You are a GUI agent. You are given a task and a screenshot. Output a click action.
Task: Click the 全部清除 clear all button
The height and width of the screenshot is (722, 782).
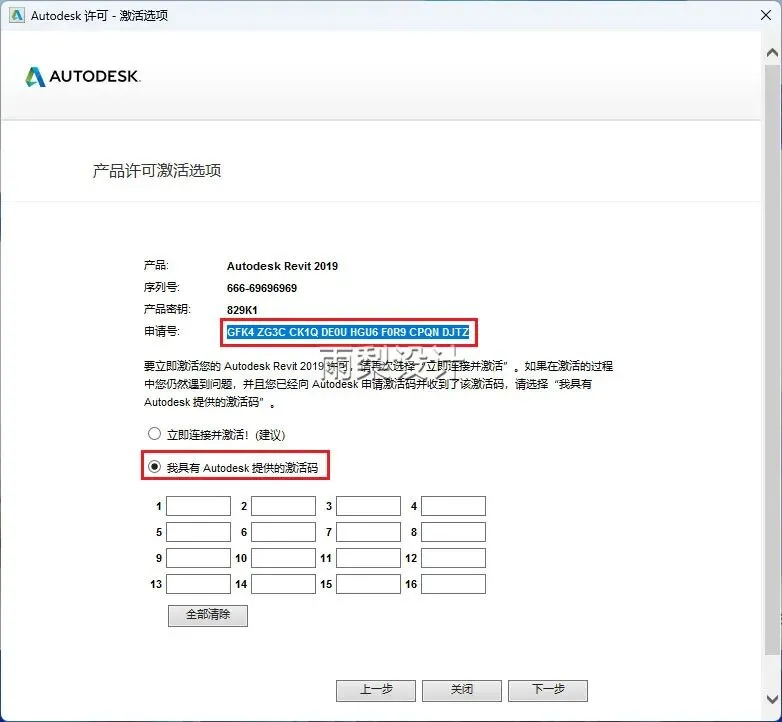(x=208, y=615)
